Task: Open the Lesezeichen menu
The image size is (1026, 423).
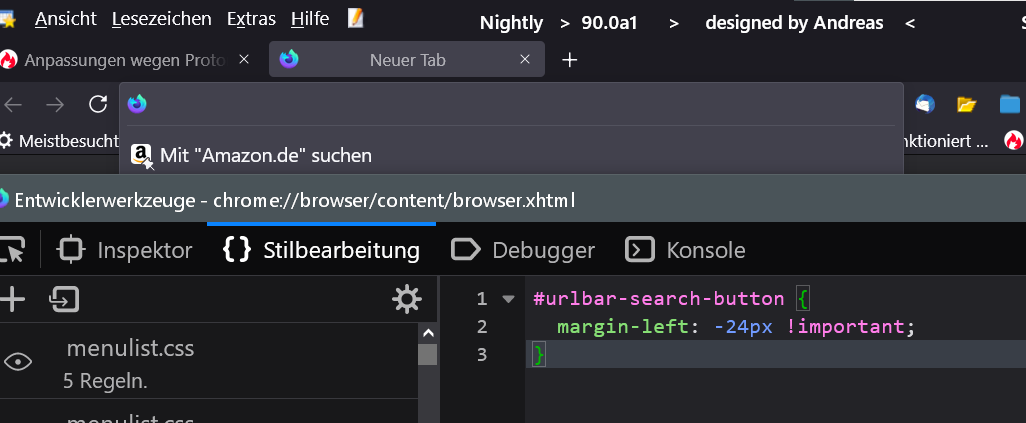Action: (162, 19)
